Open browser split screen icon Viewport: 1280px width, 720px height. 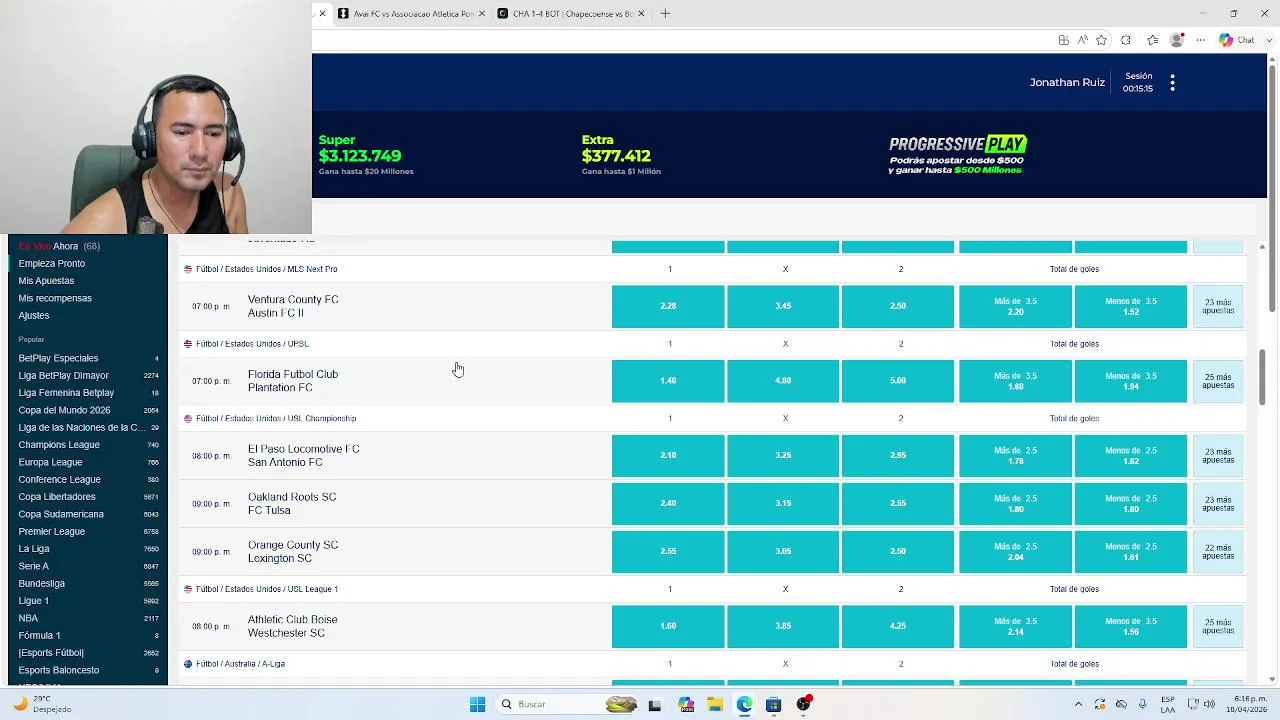pyautogui.click(x=1063, y=40)
